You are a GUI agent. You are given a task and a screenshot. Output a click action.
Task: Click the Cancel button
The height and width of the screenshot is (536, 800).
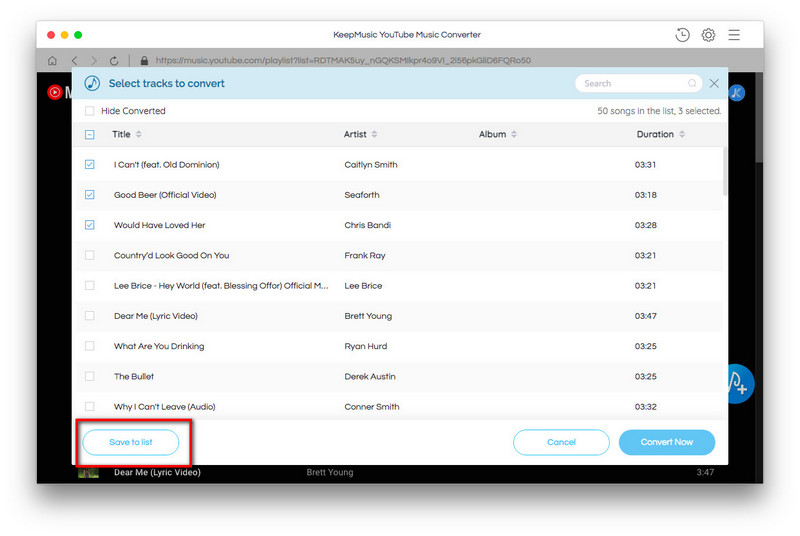(561, 442)
